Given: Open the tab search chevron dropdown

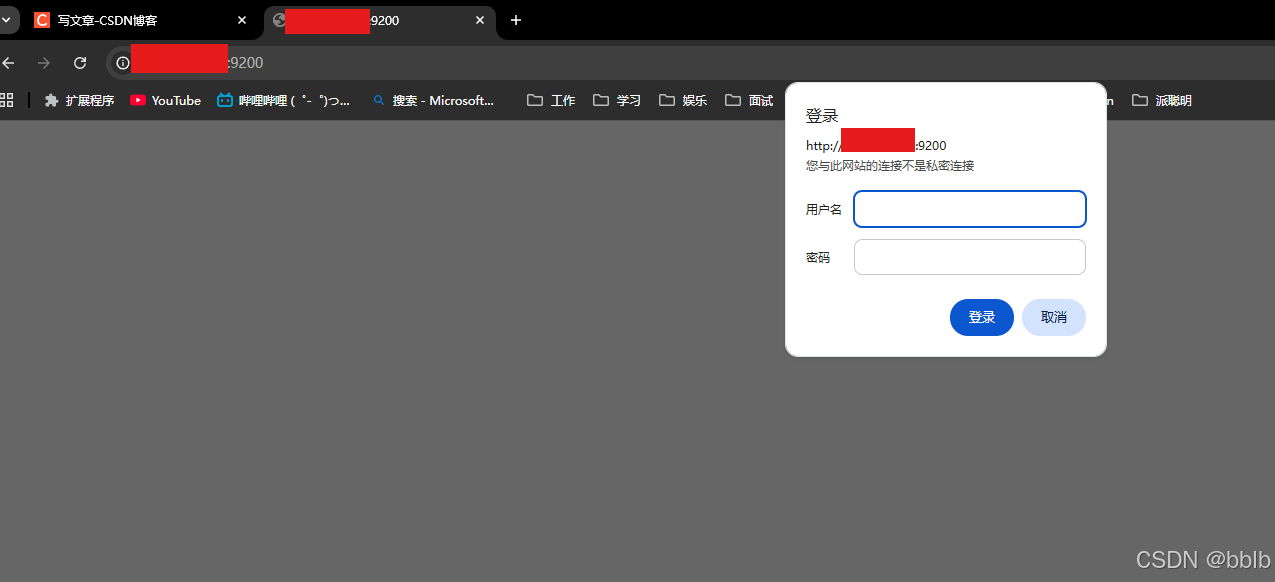Looking at the screenshot, I should point(5,20).
